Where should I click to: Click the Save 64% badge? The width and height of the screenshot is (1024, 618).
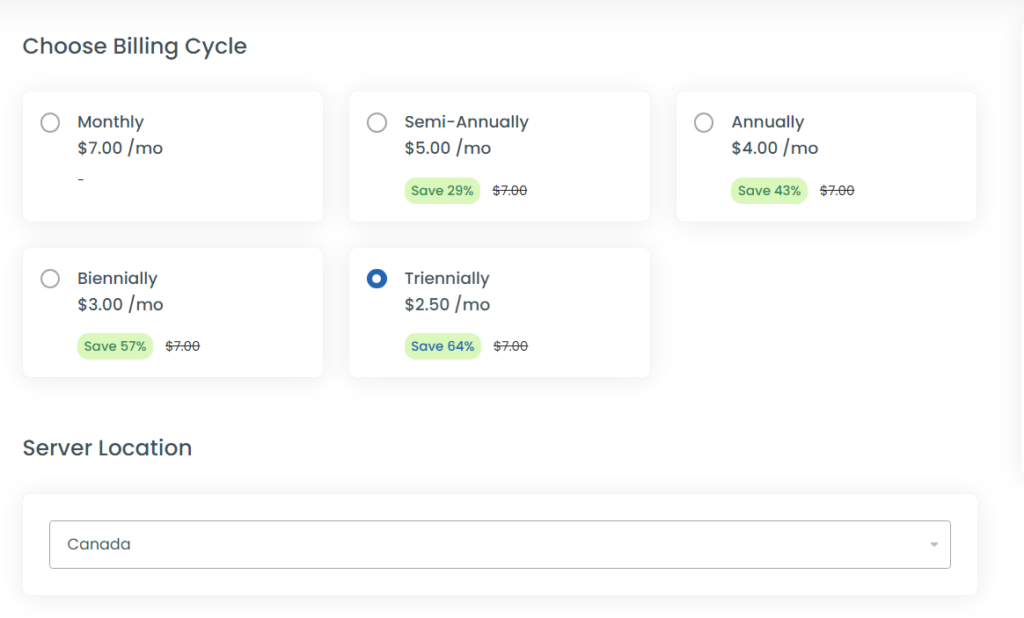[x=443, y=346]
